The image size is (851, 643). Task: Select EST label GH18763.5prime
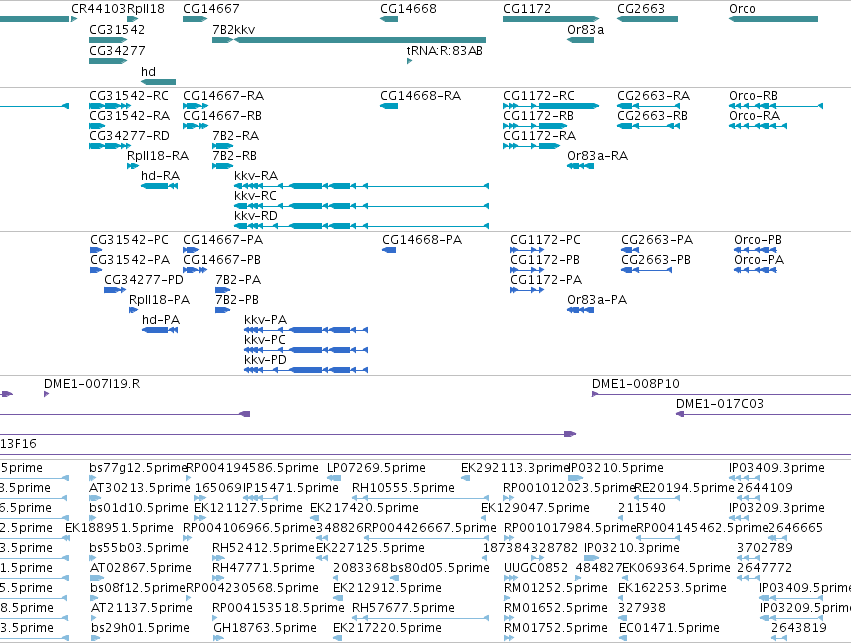(x=265, y=629)
